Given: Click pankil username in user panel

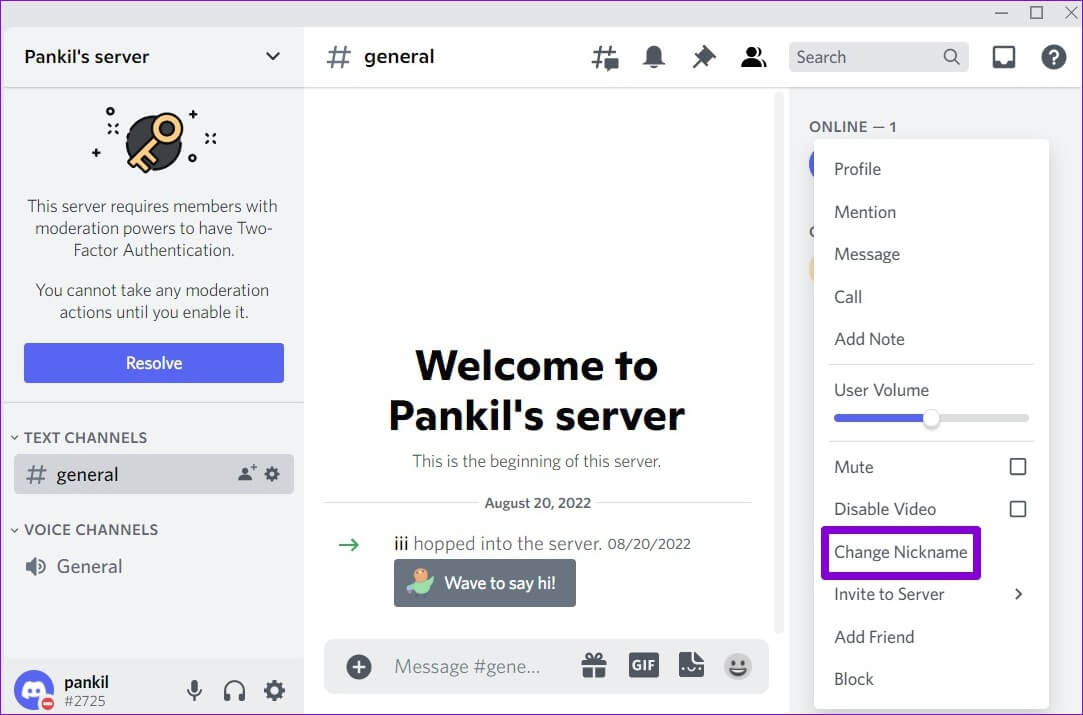Looking at the screenshot, I should click(x=86, y=683).
